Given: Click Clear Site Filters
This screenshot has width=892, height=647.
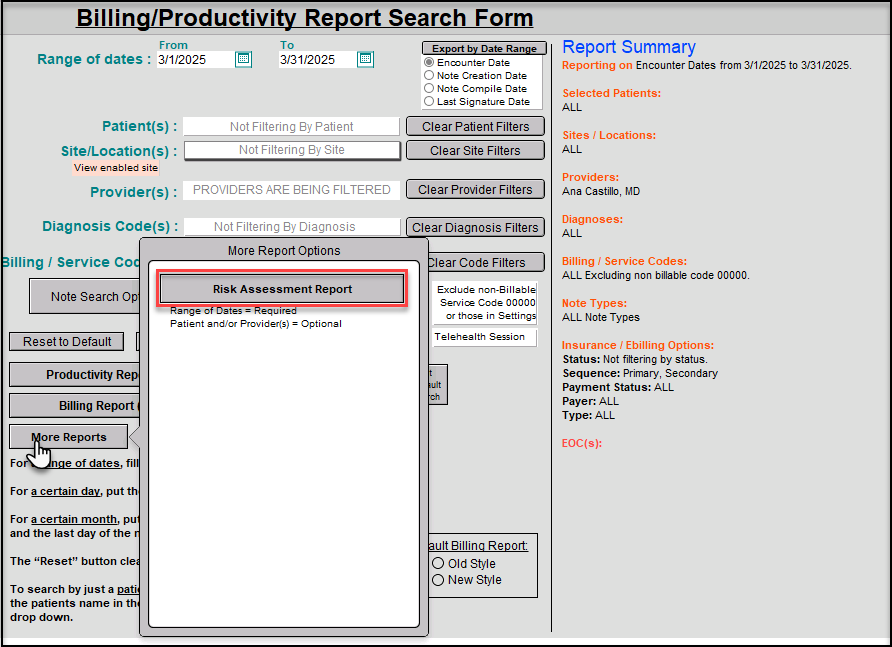Looking at the screenshot, I should point(475,150).
